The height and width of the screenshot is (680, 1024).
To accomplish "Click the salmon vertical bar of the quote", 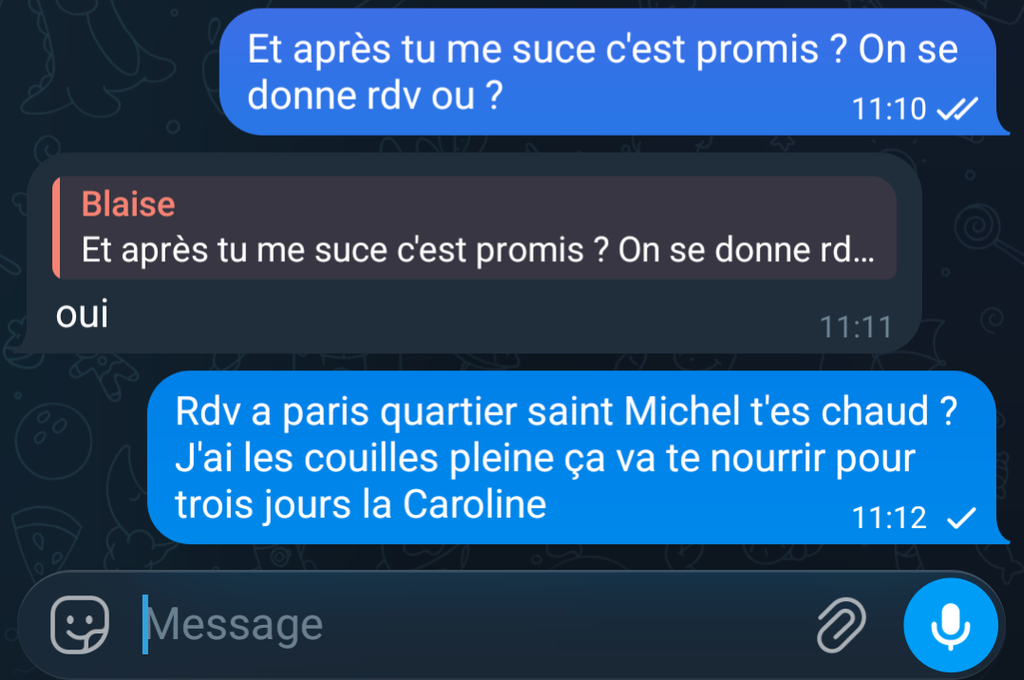I will coord(56,227).
